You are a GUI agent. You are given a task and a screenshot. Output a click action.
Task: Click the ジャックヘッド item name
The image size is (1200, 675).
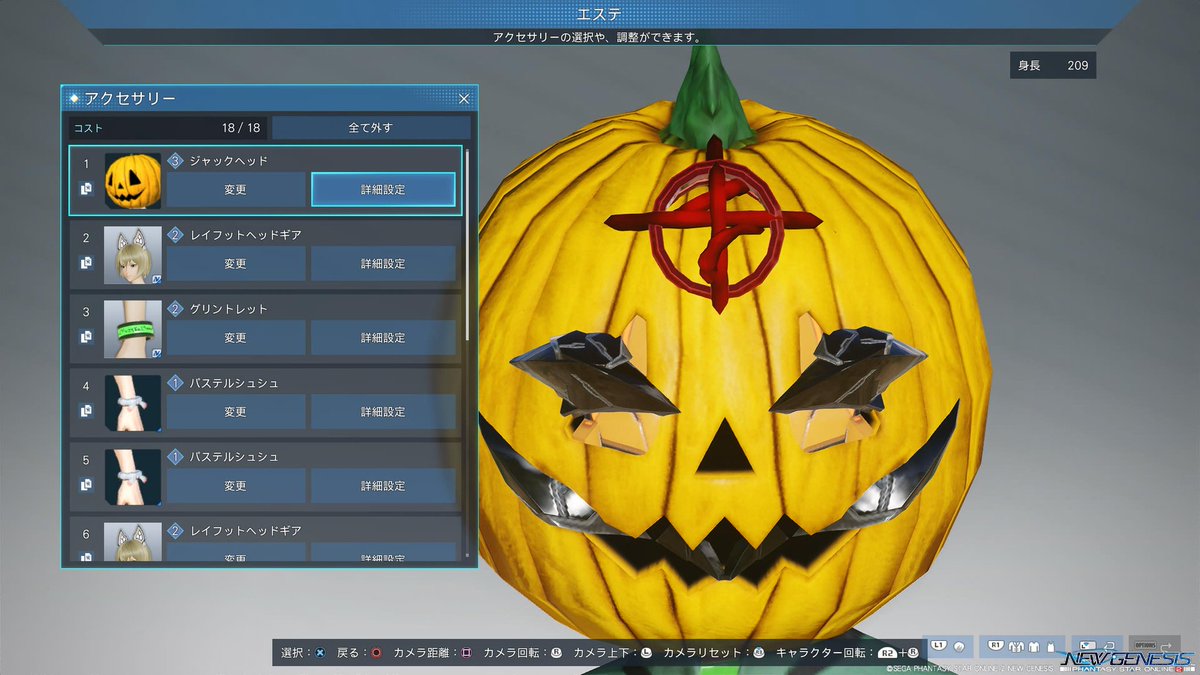(228, 161)
